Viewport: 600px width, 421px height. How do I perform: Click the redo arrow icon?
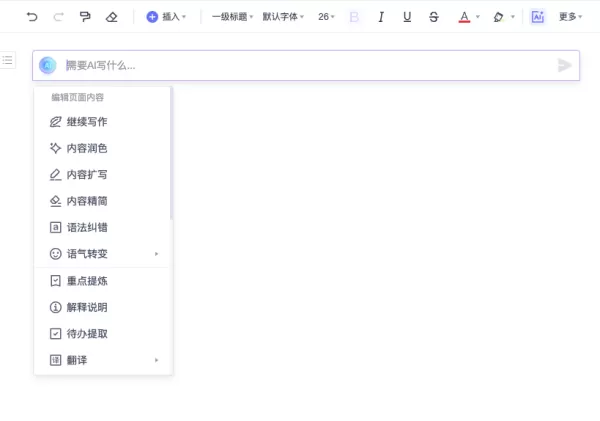pos(59,17)
